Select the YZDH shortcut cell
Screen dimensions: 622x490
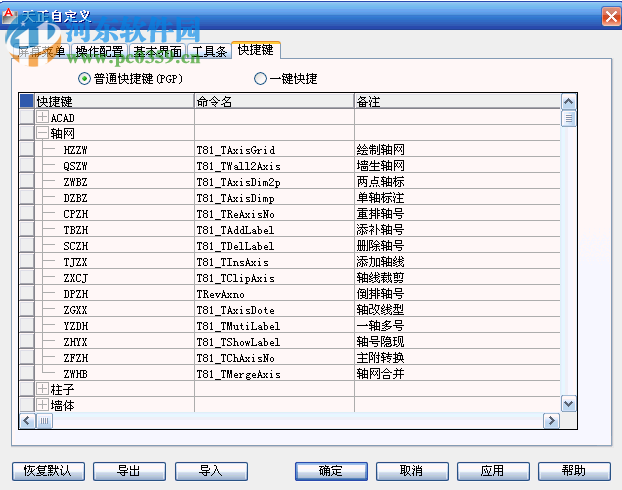click(x=114, y=326)
